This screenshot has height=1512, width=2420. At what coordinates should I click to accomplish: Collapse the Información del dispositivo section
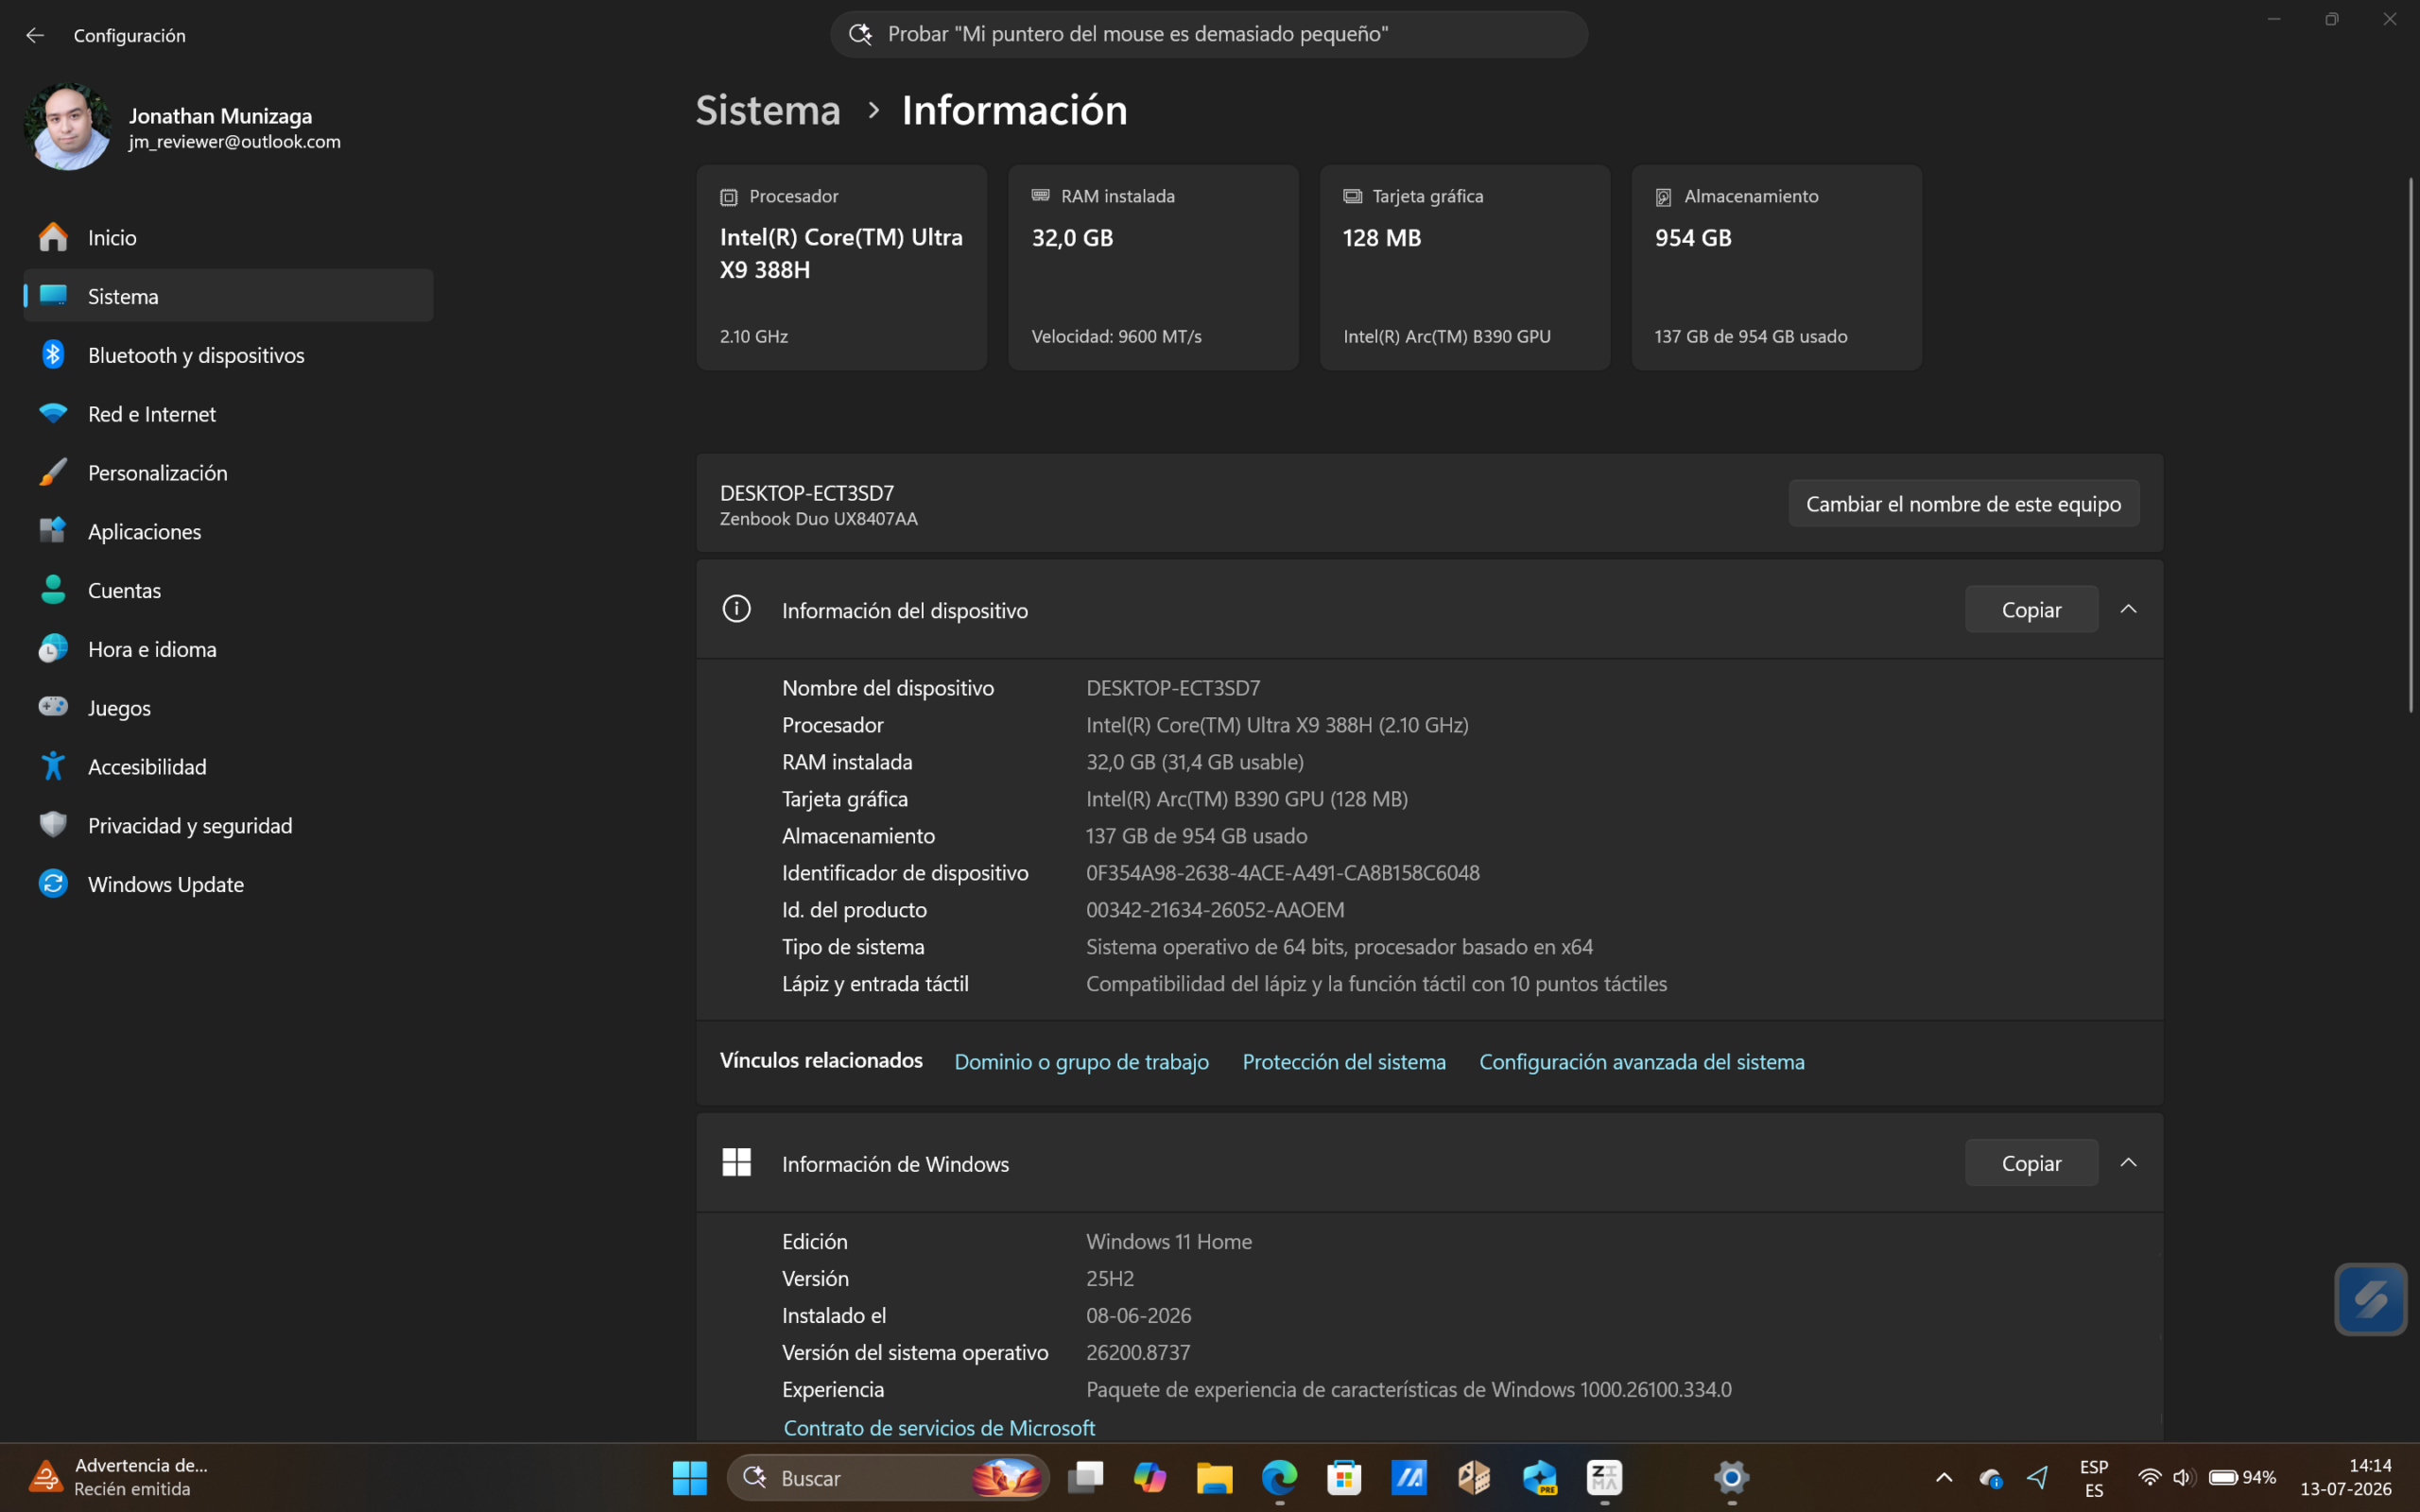click(2129, 609)
